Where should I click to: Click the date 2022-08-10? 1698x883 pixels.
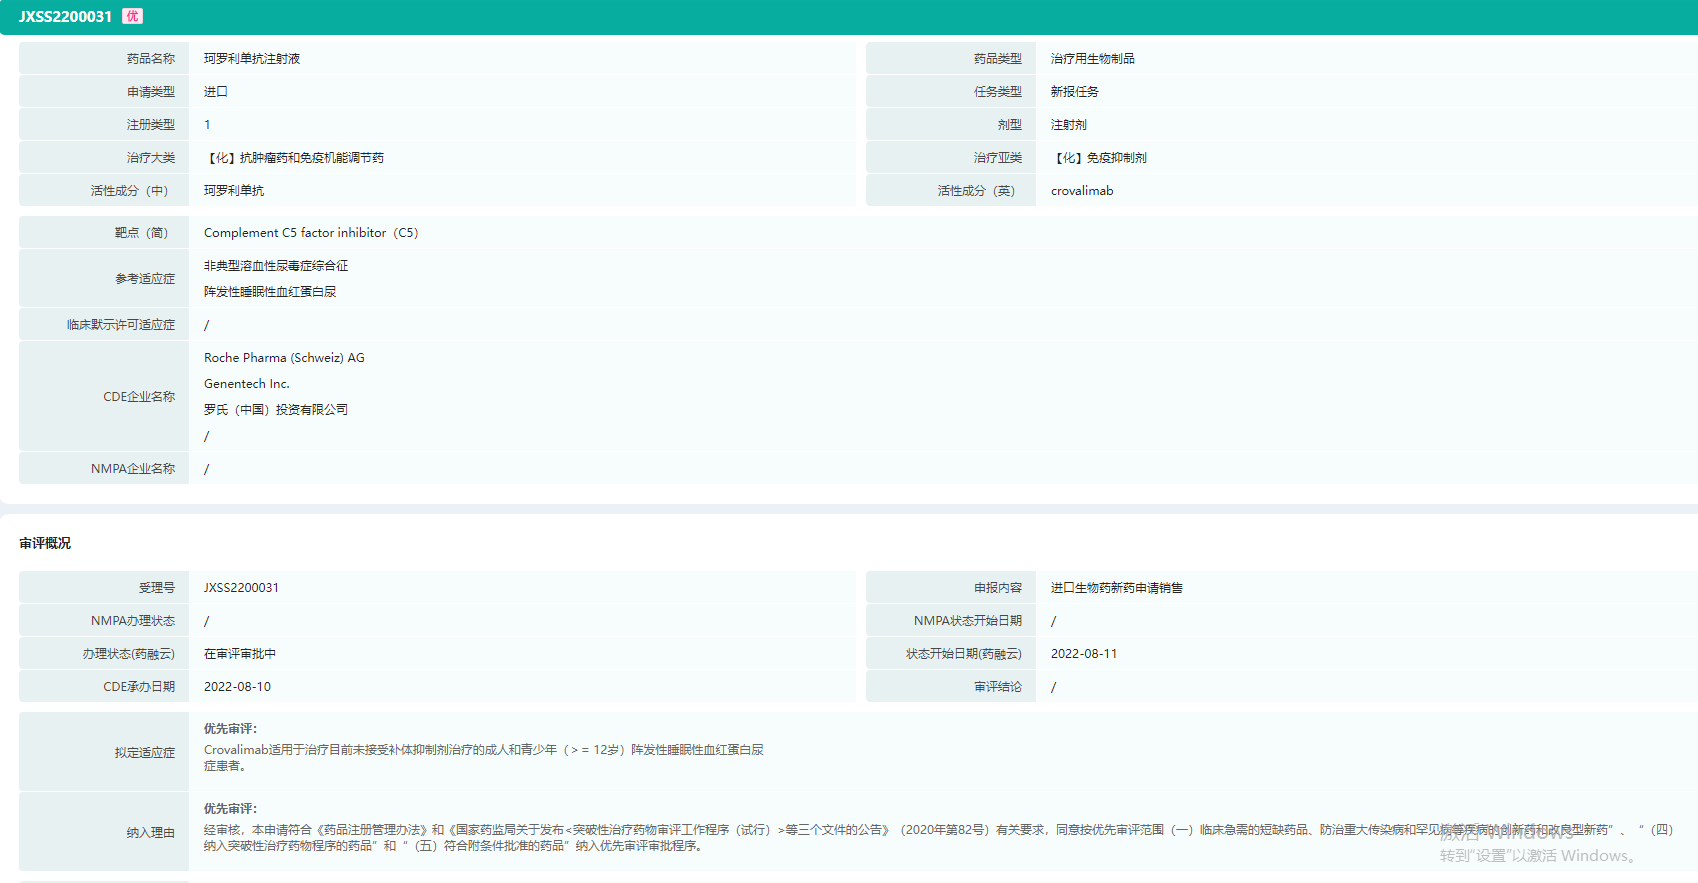pyautogui.click(x=237, y=687)
